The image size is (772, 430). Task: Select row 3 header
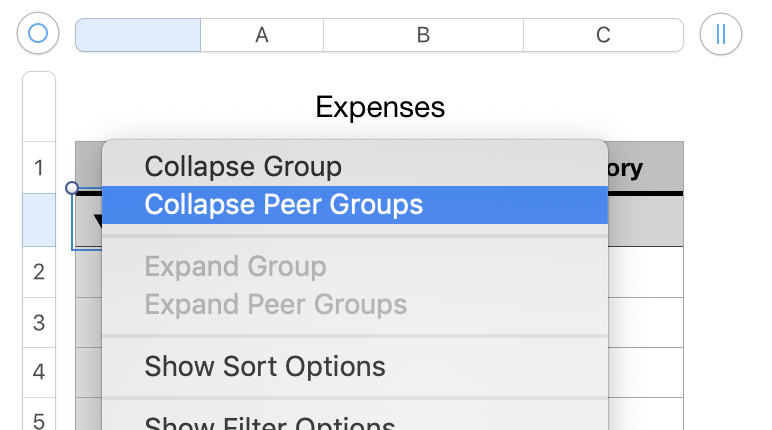39,322
